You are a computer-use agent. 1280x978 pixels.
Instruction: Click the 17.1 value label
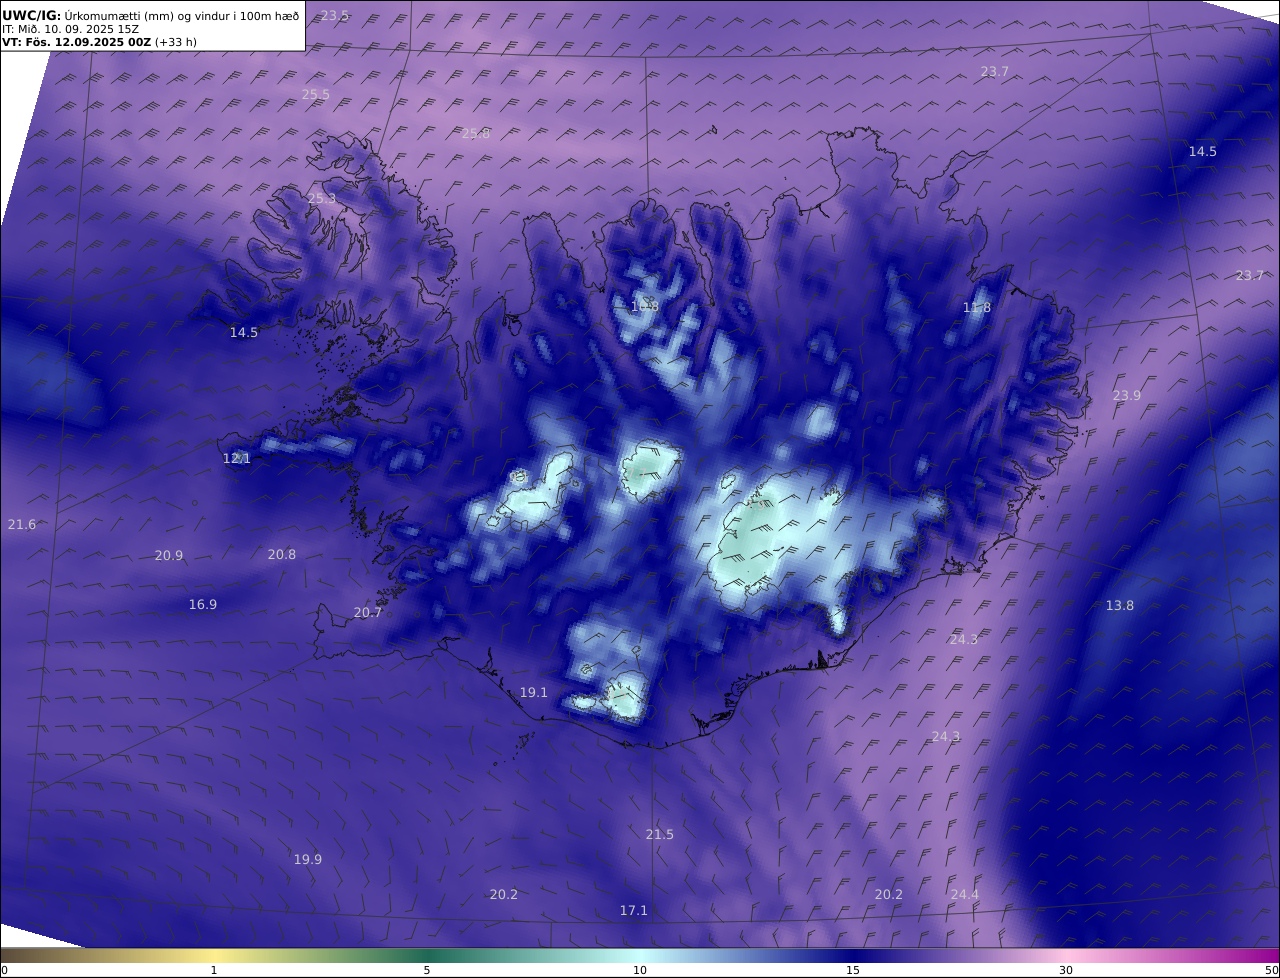634,911
